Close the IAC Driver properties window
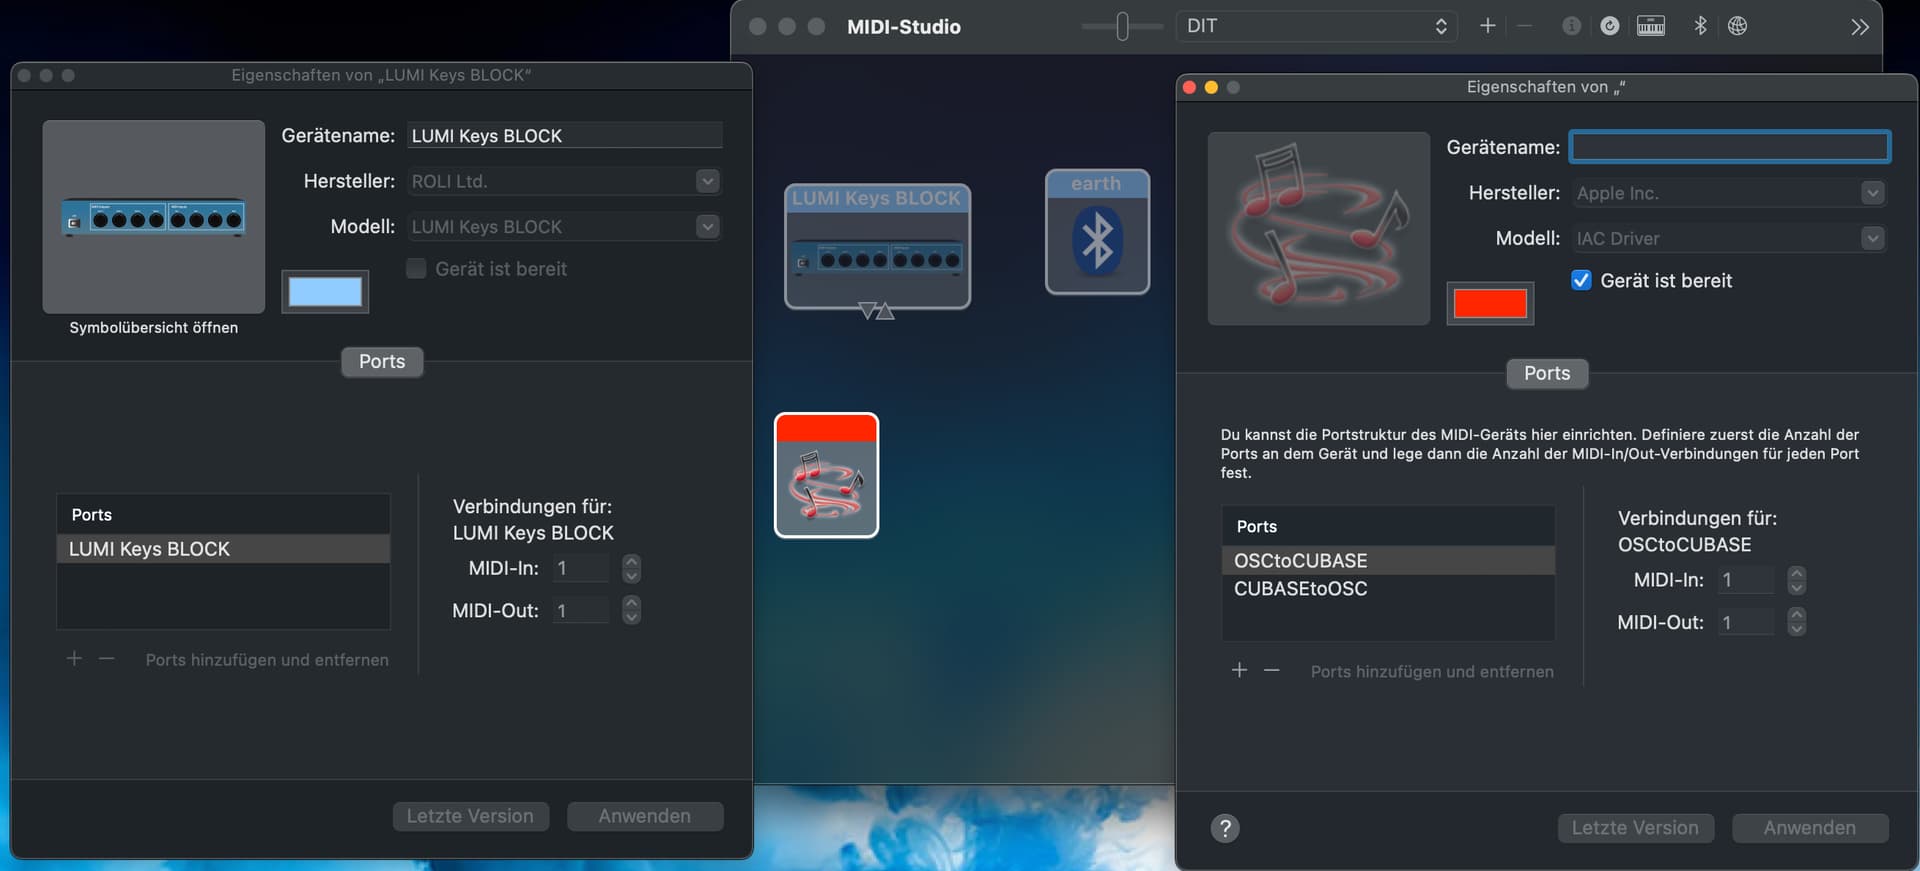 [1189, 87]
